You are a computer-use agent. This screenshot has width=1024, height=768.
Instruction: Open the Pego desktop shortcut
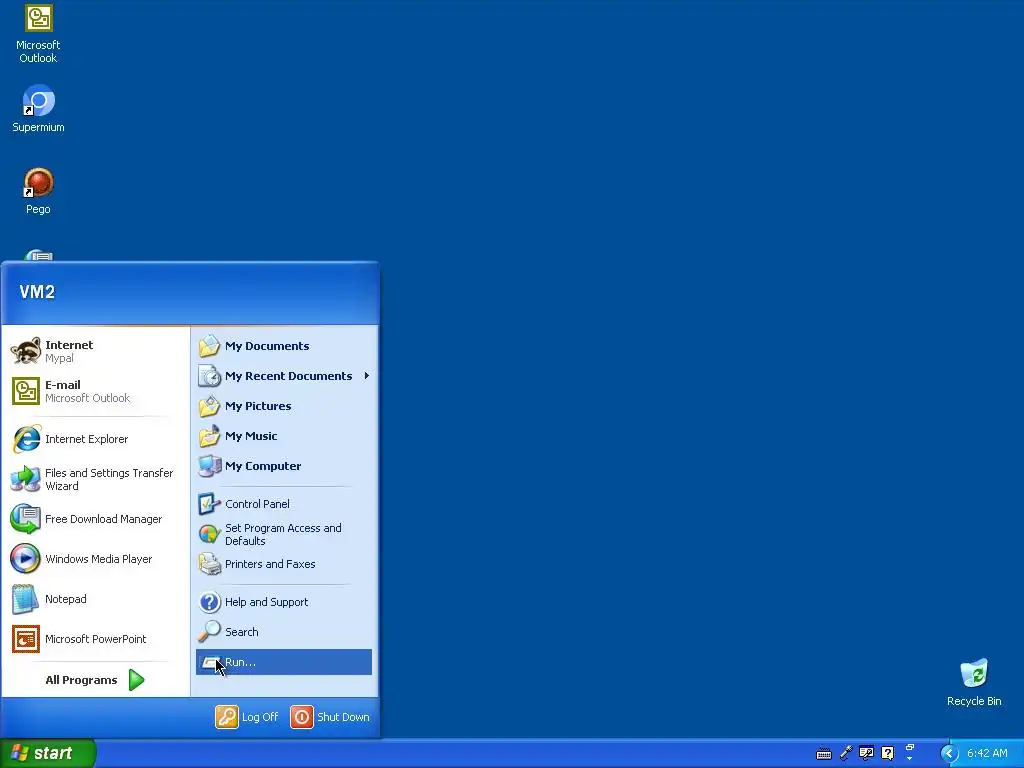(x=38, y=183)
